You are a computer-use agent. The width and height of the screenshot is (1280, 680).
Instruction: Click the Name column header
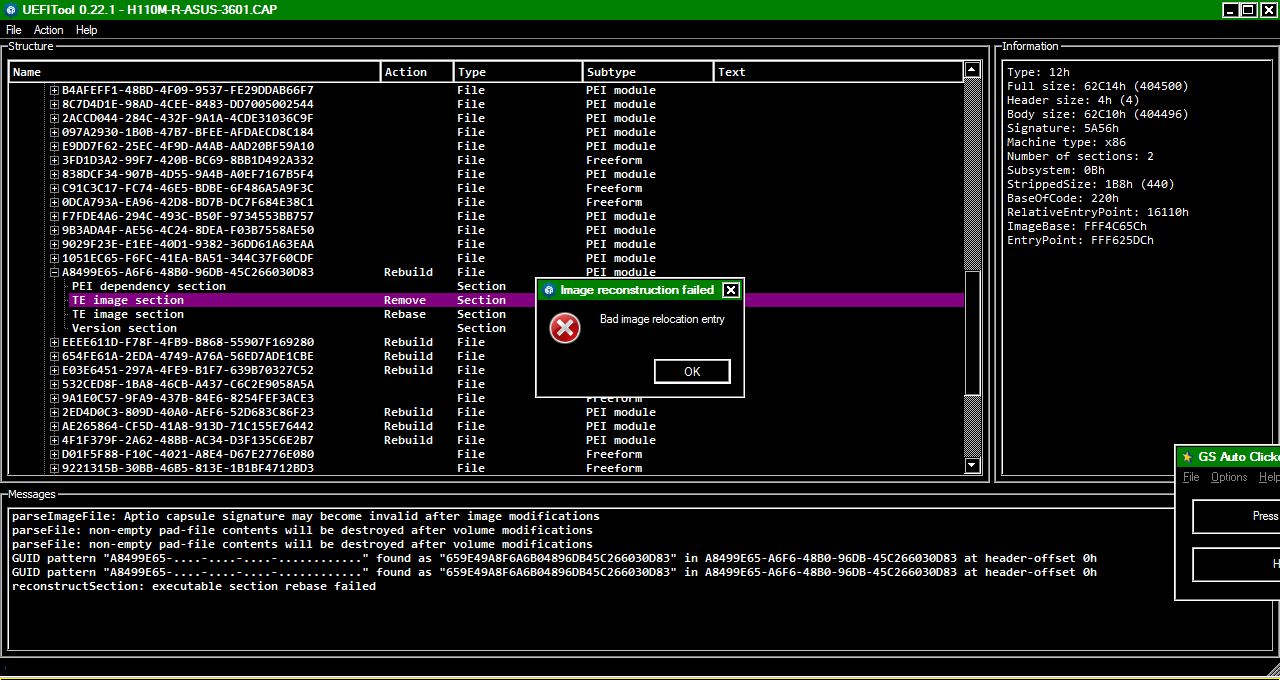[195, 72]
